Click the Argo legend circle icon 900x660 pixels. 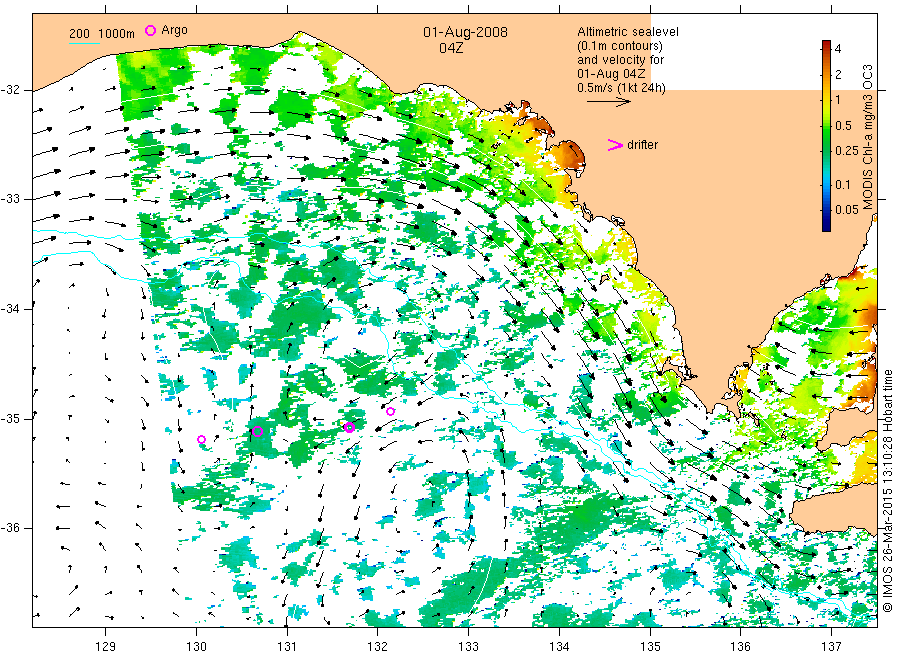(x=150, y=30)
